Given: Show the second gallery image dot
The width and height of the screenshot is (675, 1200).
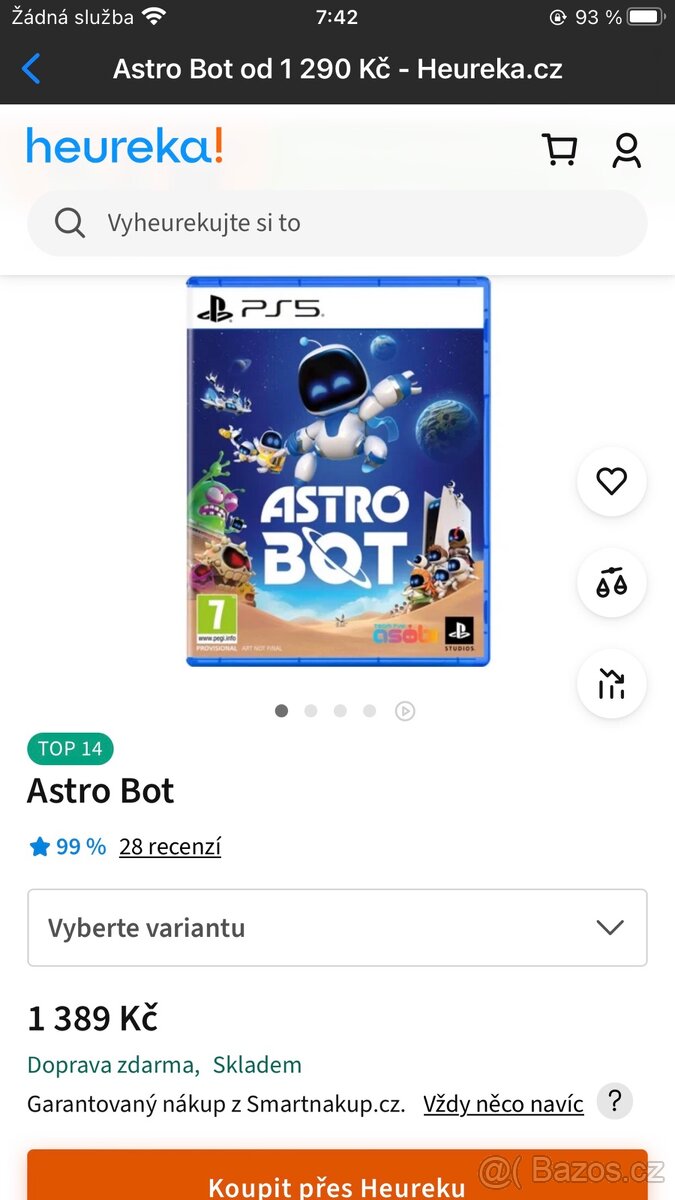Looking at the screenshot, I should click(311, 711).
